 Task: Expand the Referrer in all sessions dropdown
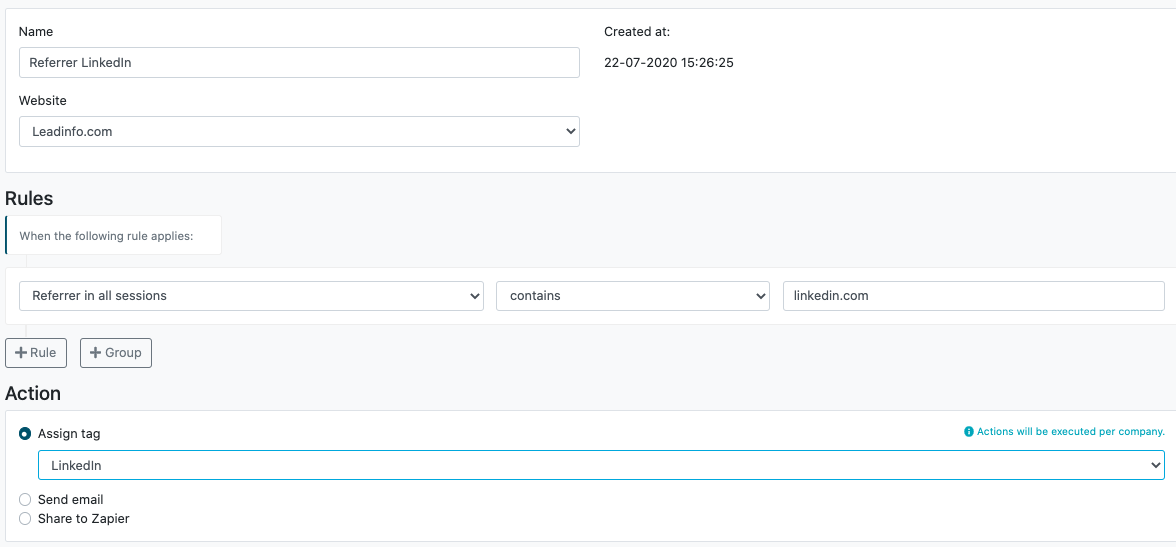coord(251,296)
